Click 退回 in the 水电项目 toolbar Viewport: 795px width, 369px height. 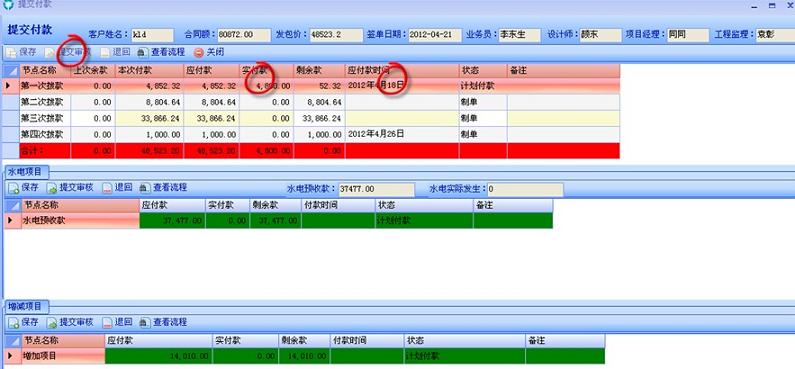(118, 188)
